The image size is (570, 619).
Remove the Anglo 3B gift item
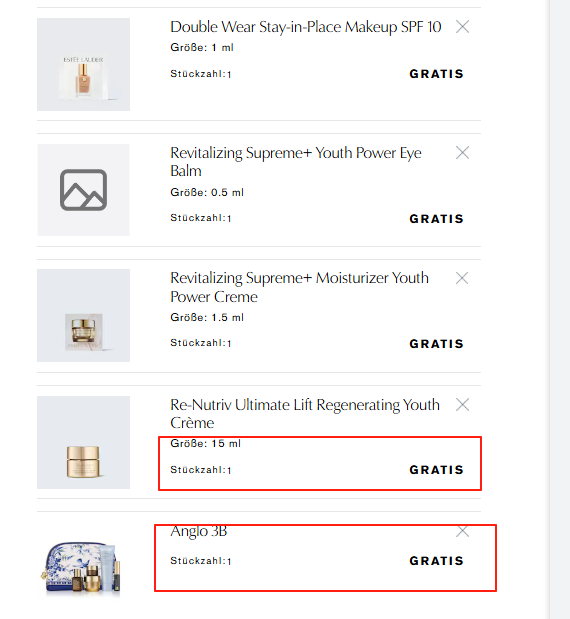click(x=462, y=531)
